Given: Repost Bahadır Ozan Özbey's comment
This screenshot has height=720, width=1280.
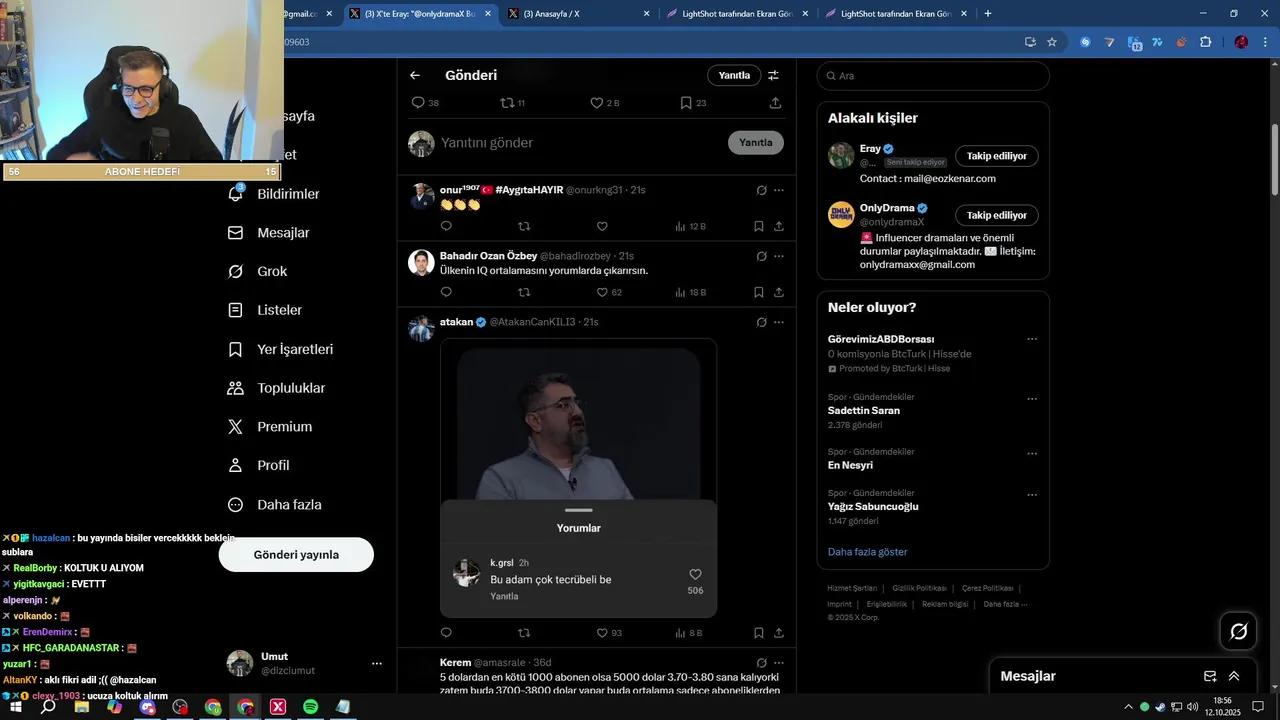Looking at the screenshot, I should click(524, 292).
